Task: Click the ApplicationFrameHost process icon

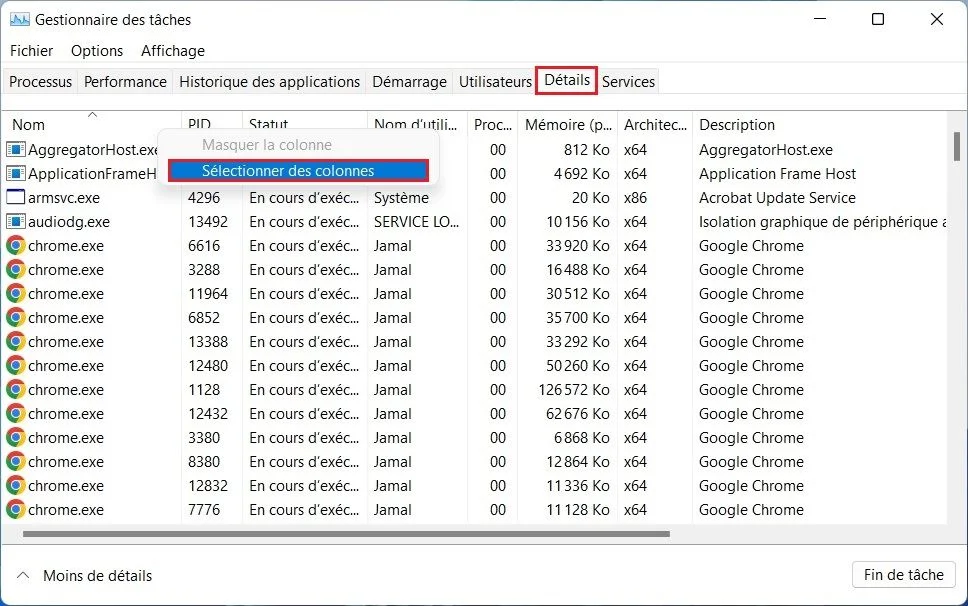Action: tap(16, 174)
